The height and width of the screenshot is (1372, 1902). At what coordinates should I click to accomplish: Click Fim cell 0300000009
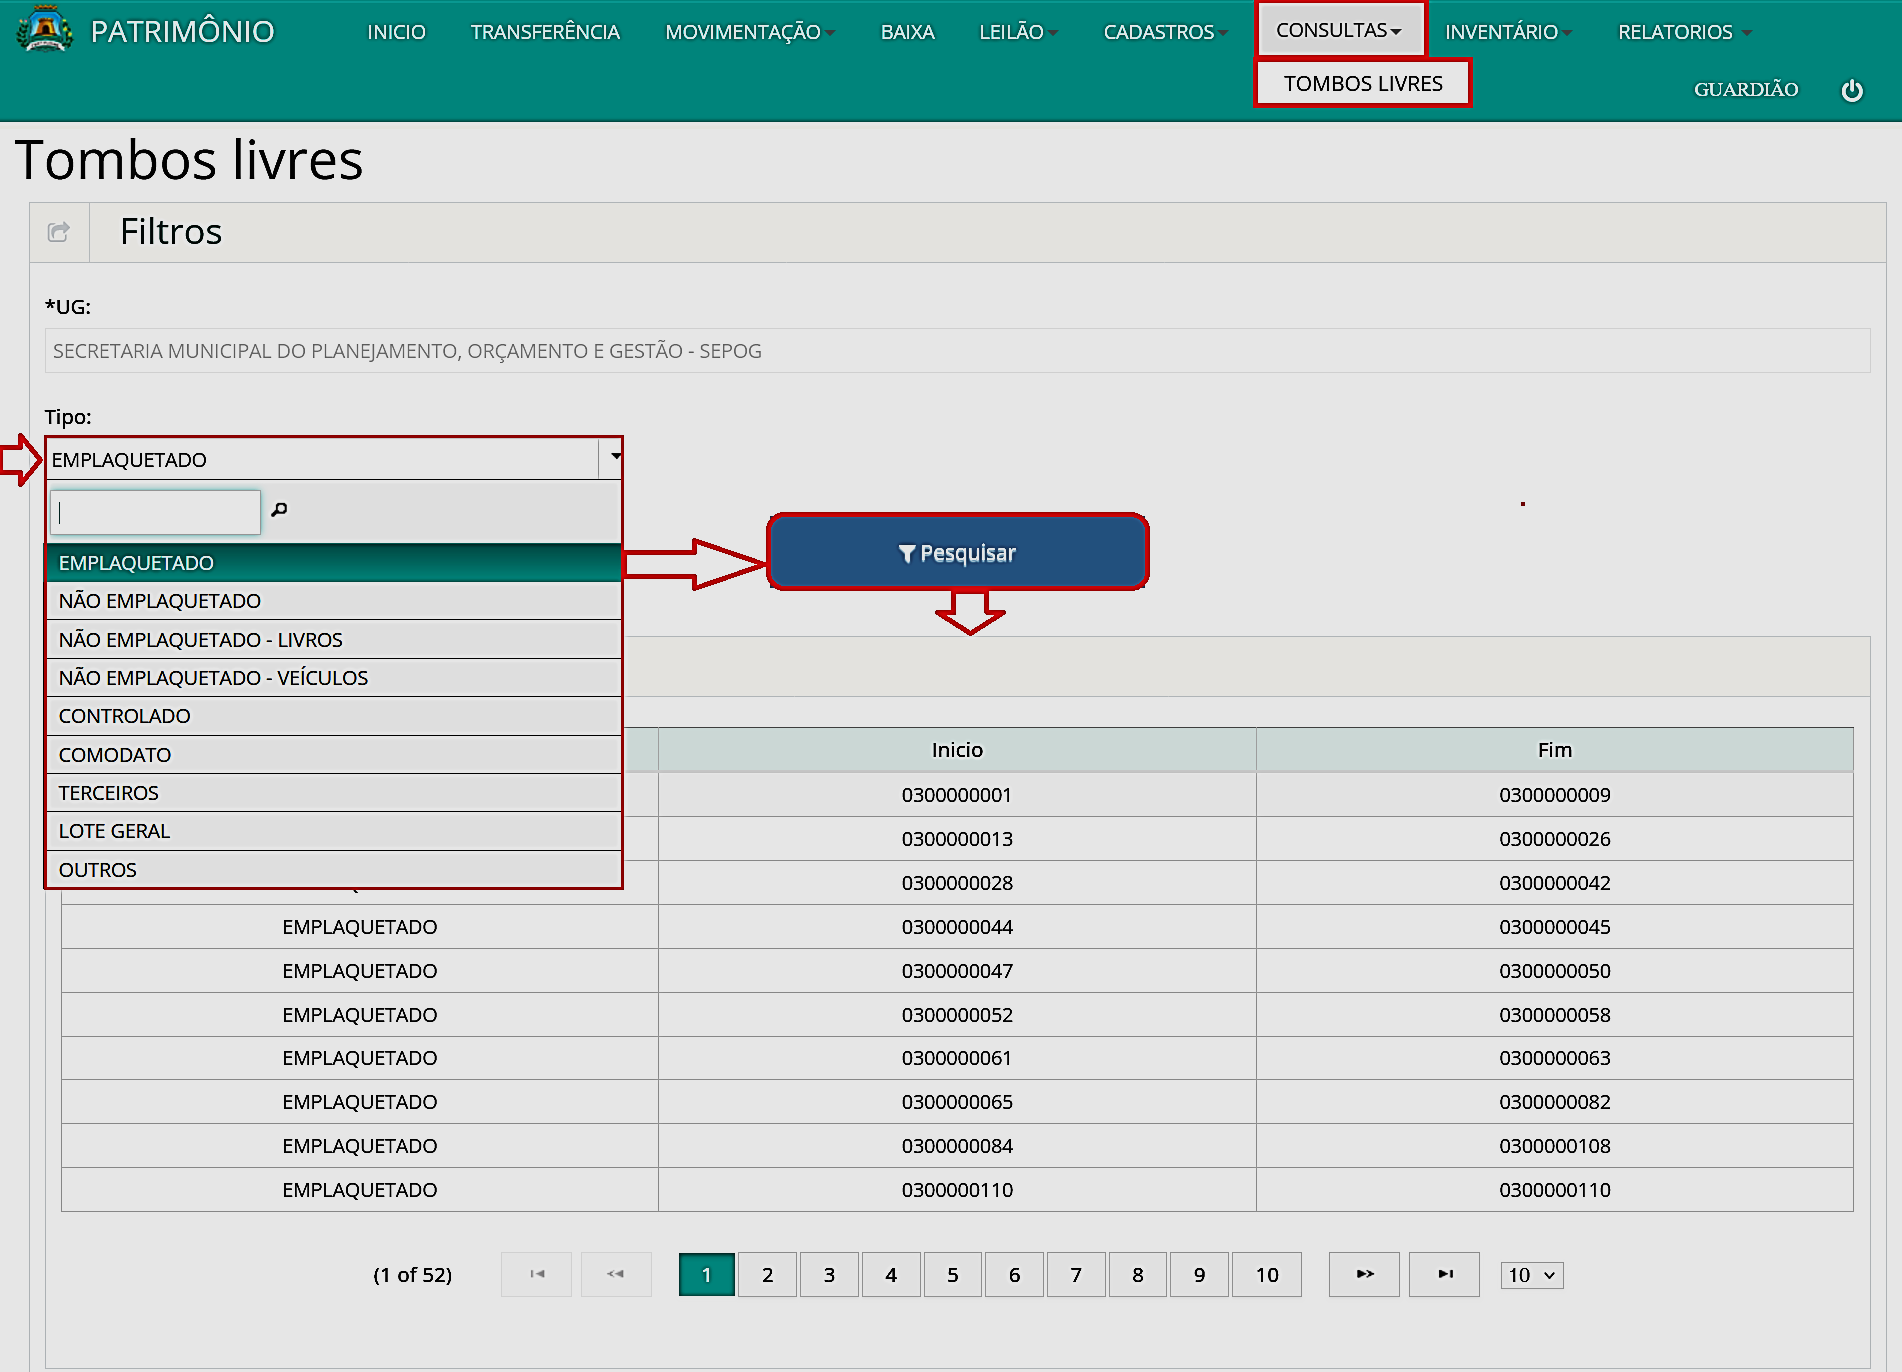(1555, 795)
